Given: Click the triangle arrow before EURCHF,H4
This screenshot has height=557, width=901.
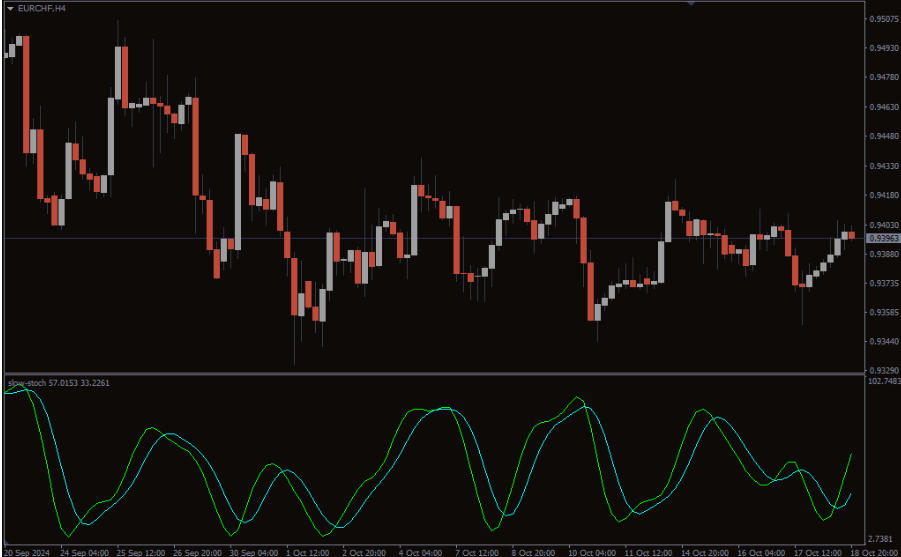Looking at the screenshot, I should click(x=10, y=9).
